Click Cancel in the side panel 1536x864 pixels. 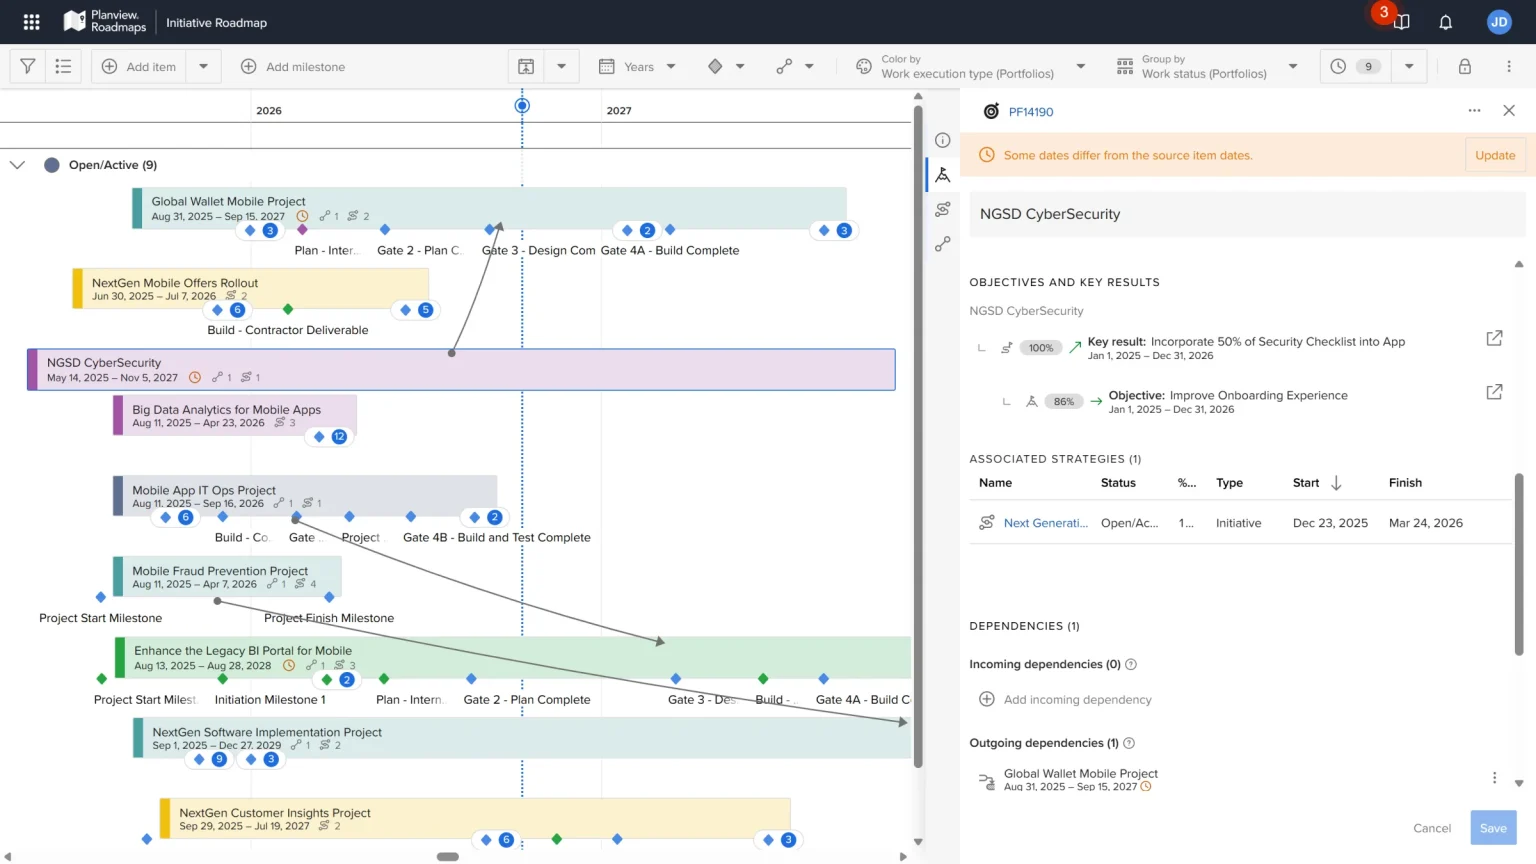pyautogui.click(x=1431, y=828)
